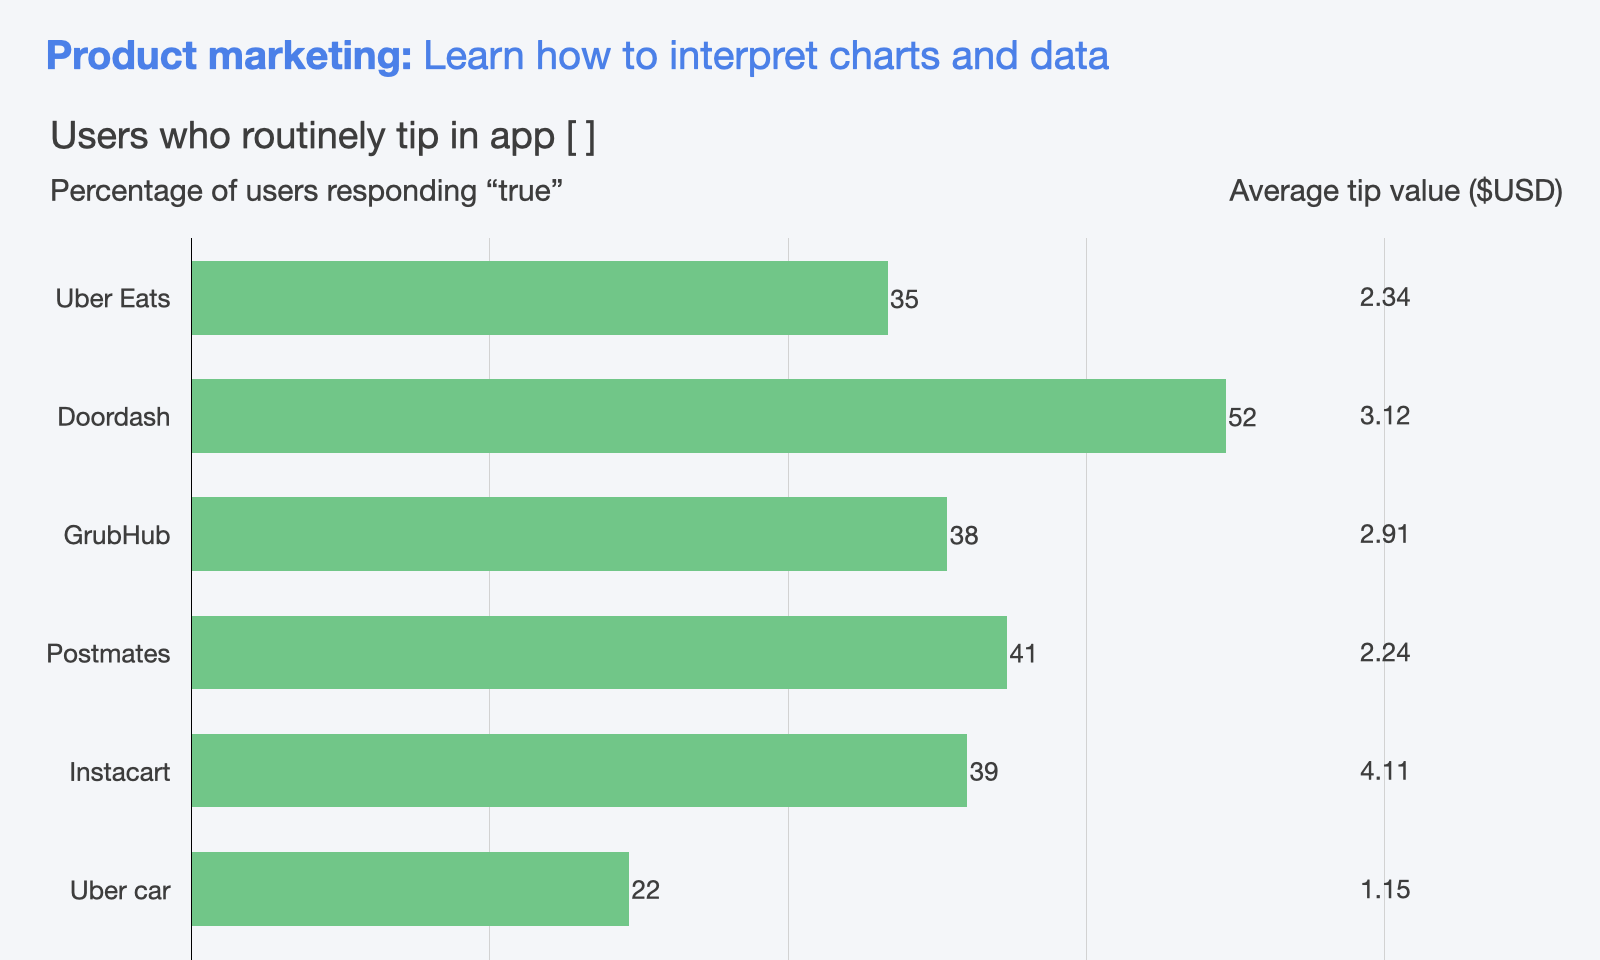Click the 52 data label on Doordash bar
The image size is (1600, 960).
(x=1242, y=417)
